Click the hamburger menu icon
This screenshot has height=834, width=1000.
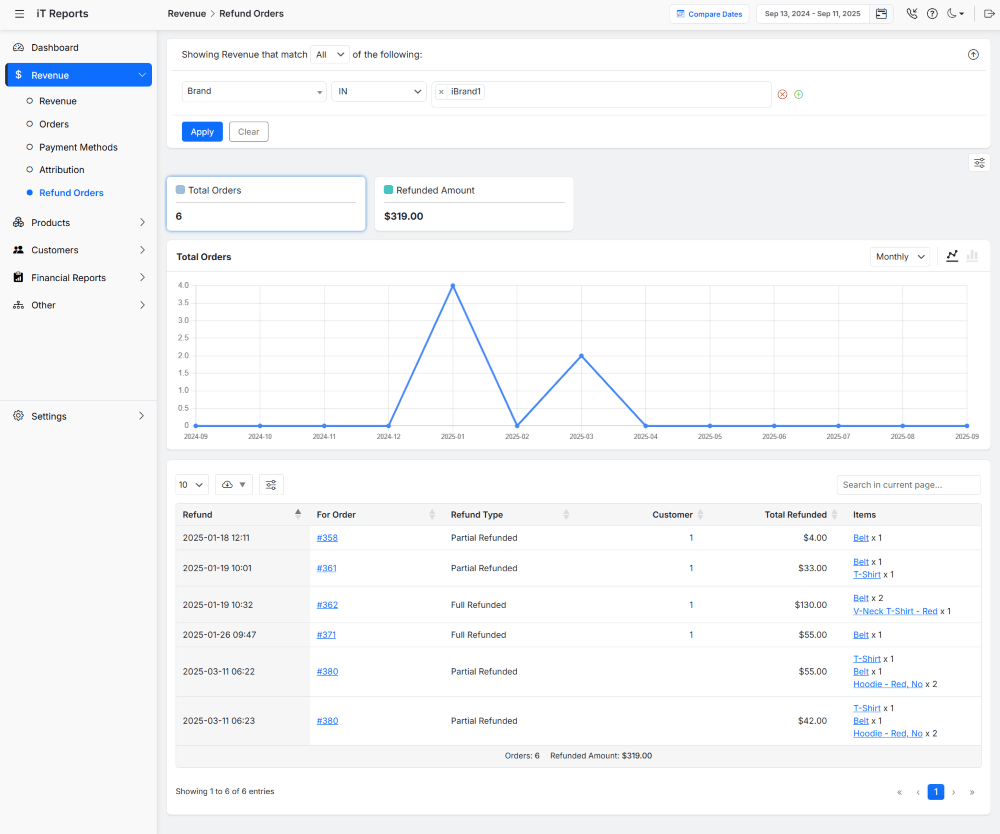pyautogui.click(x=20, y=14)
